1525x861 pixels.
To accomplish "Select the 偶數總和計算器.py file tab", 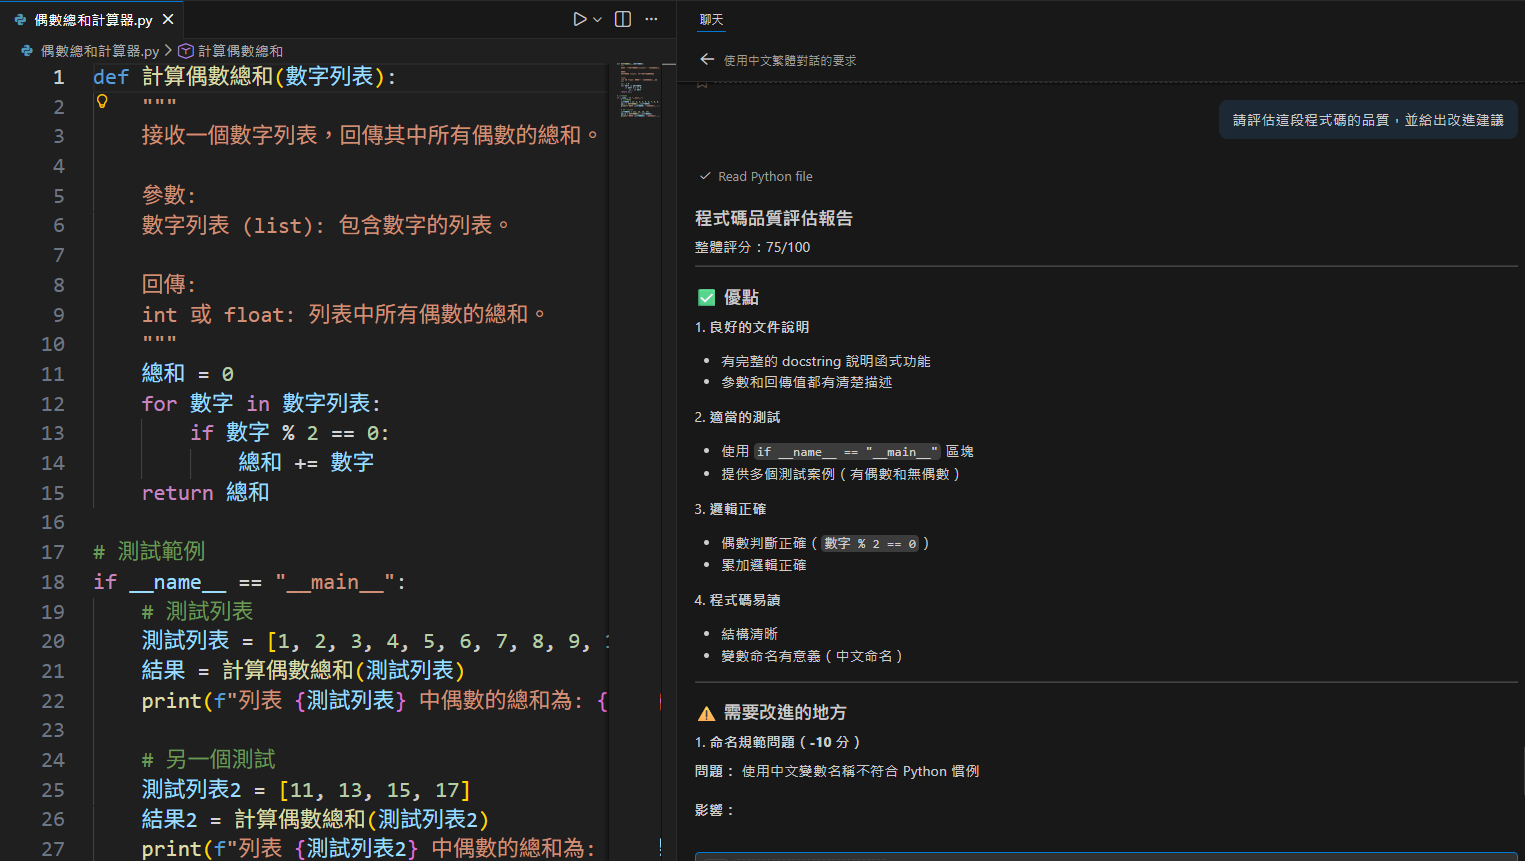I will pyautogui.click(x=92, y=19).
